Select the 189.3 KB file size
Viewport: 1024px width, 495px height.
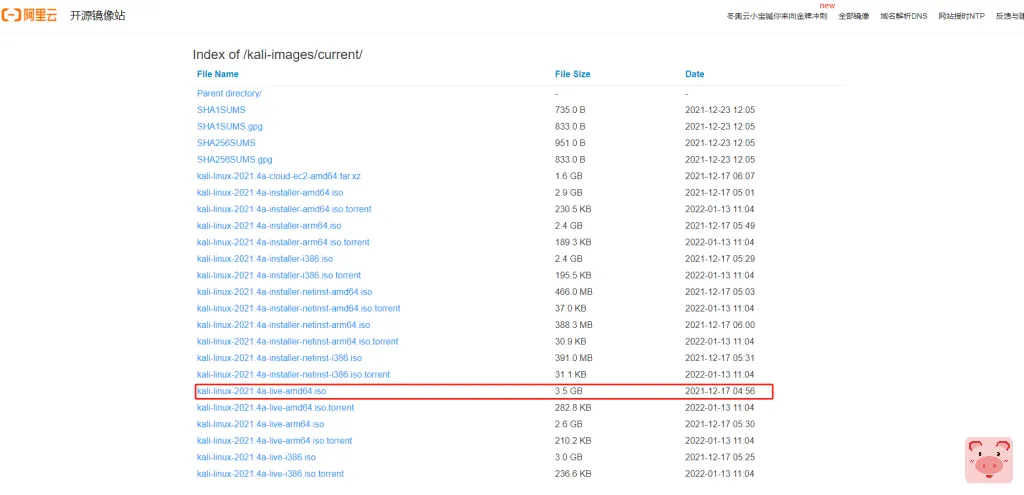pyautogui.click(x=573, y=242)
